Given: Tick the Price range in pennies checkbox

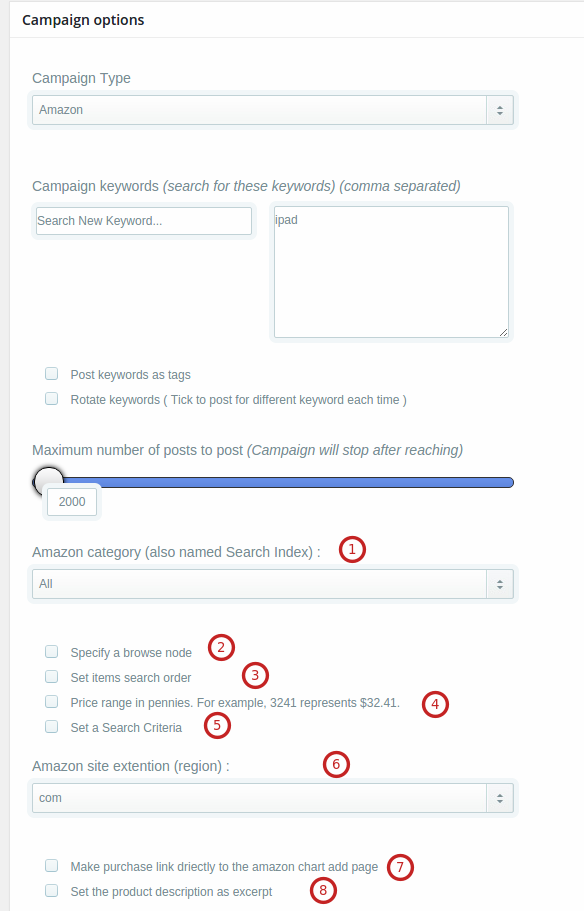Looking at the screenshot, I should click(x=52, y=701).
